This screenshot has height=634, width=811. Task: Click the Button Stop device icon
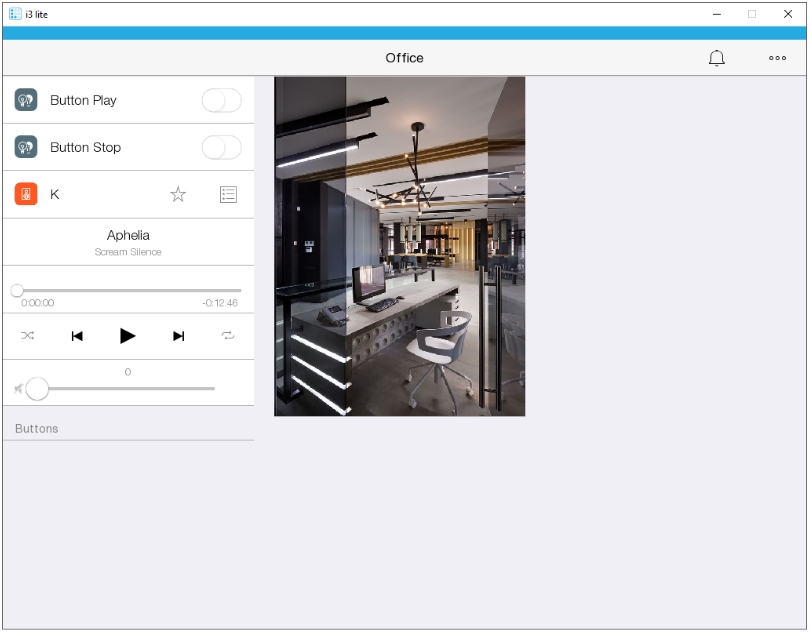(26, 147)
